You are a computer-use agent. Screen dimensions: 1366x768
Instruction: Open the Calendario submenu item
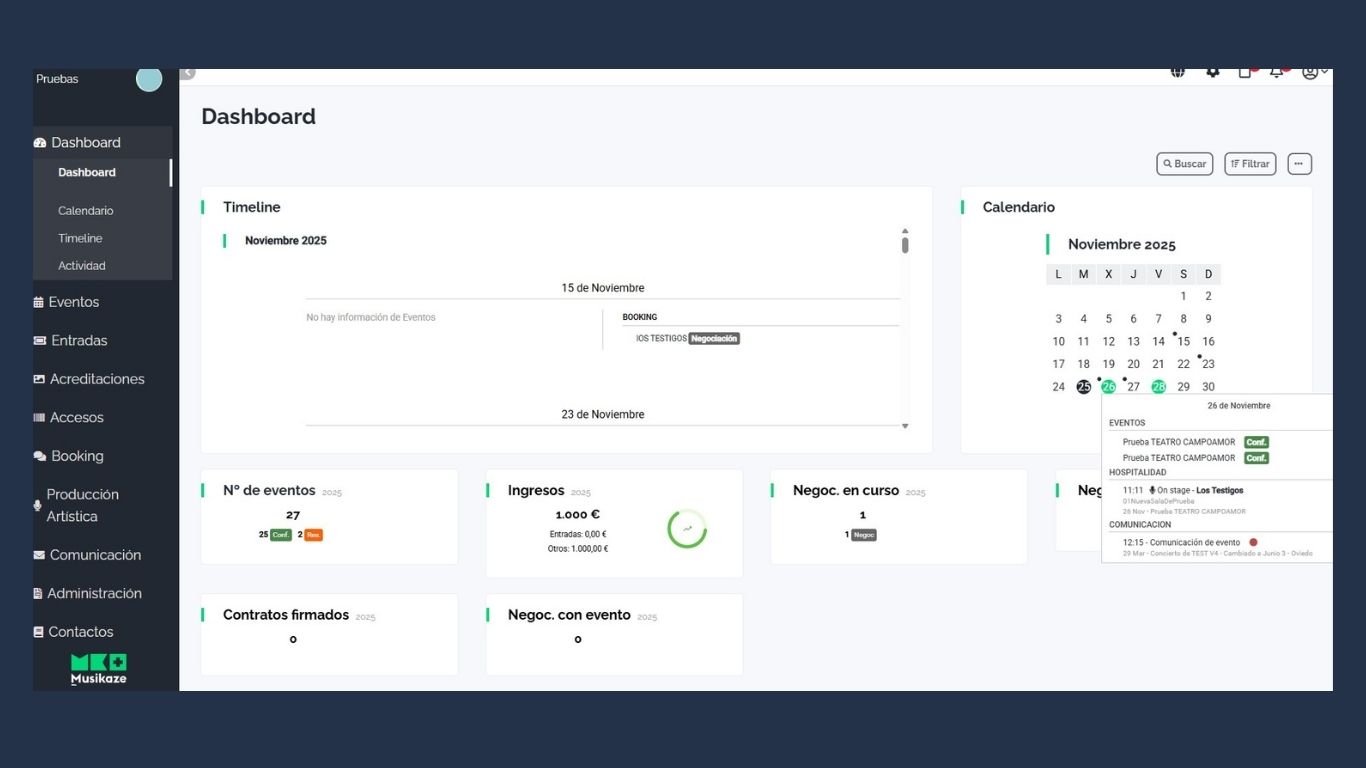click(85, 211)
